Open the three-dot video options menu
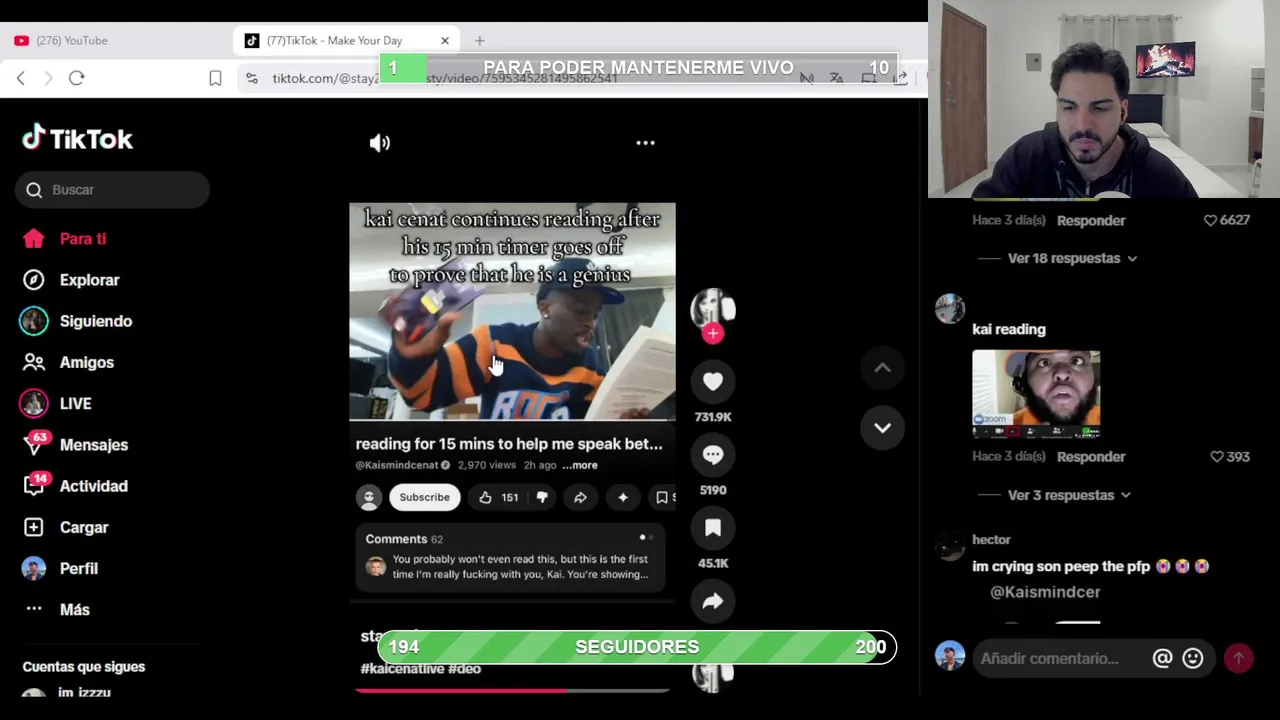1280x720 pixels. click(645, 143)
